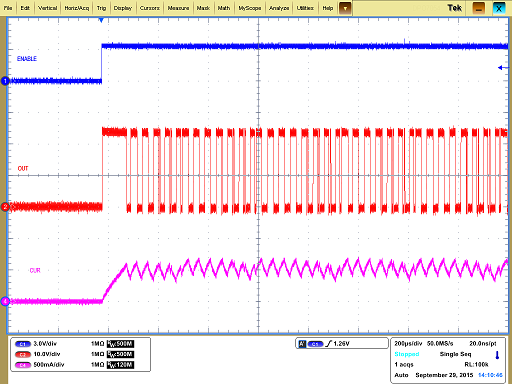Screen dimensions: 512x384
Task: Select the CUR waveform label
Action: tap(35, 270)
